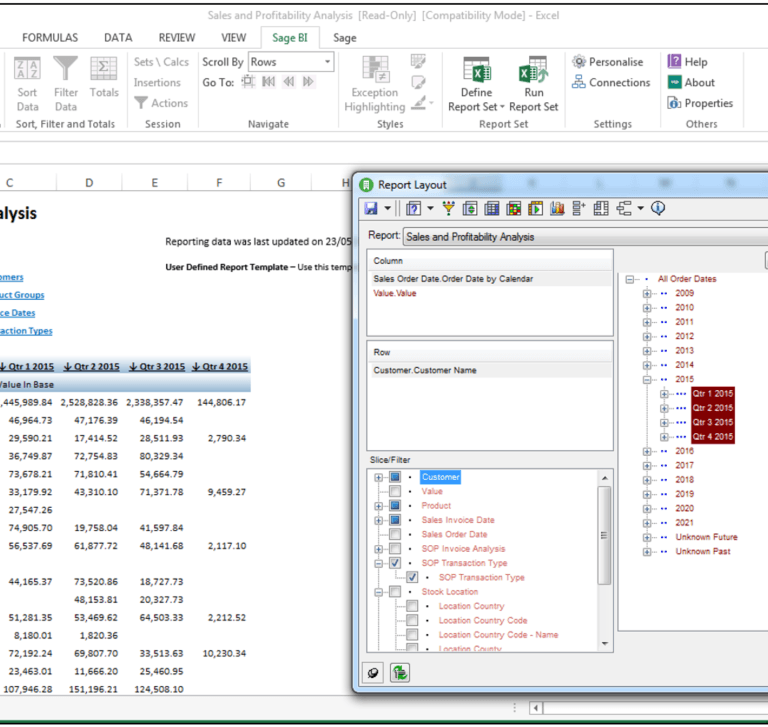This screenshot has width=768, height=727.
Task: Click the question-mark window icon in Report Layout
Action: [413, 209]
